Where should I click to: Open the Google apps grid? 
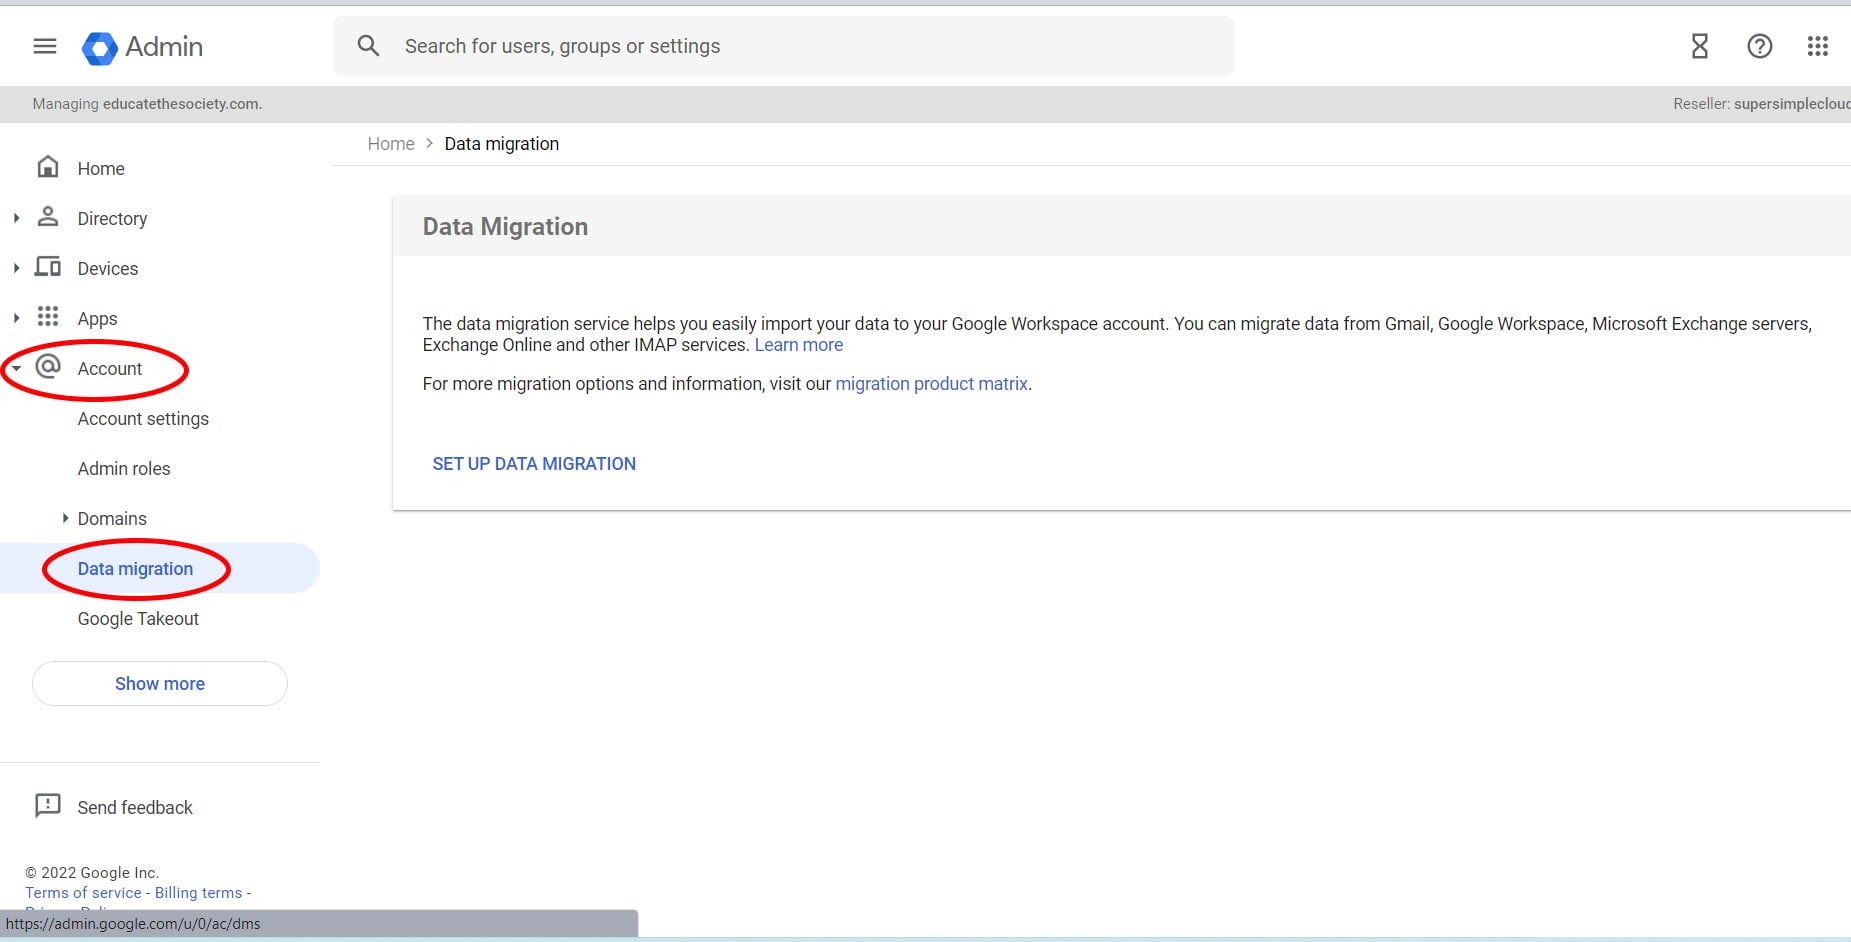1817,46
